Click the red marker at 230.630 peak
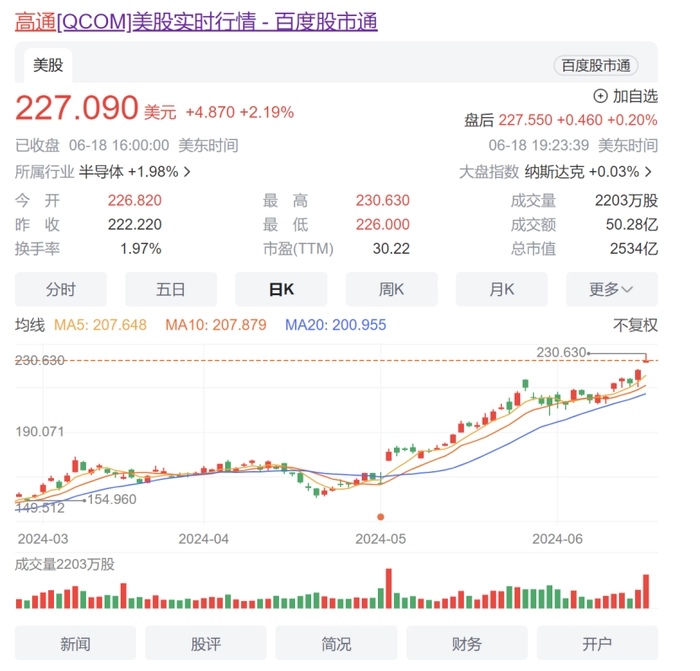Screen dimensions: 700x671 point(646,359)
